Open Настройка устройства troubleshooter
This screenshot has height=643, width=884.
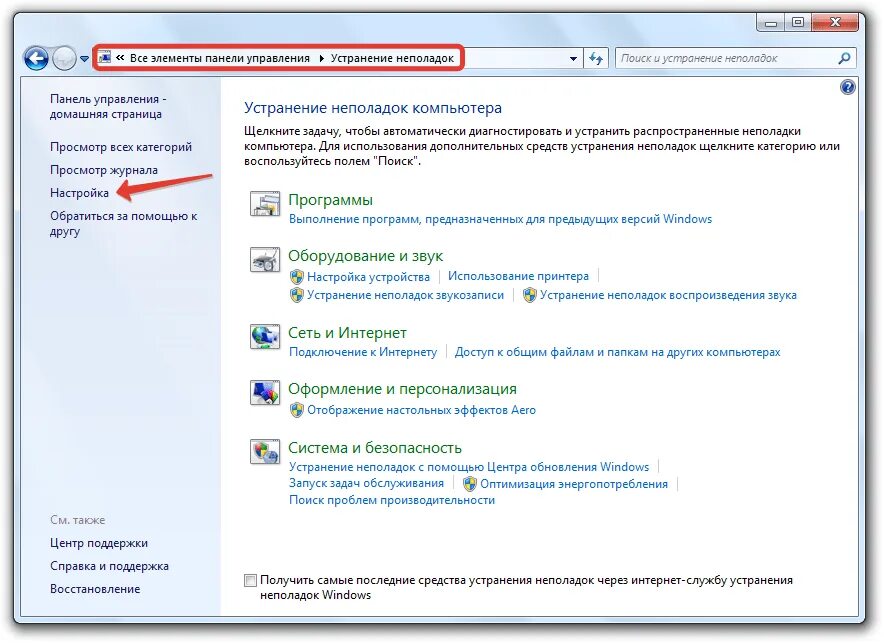click(368, 277)
